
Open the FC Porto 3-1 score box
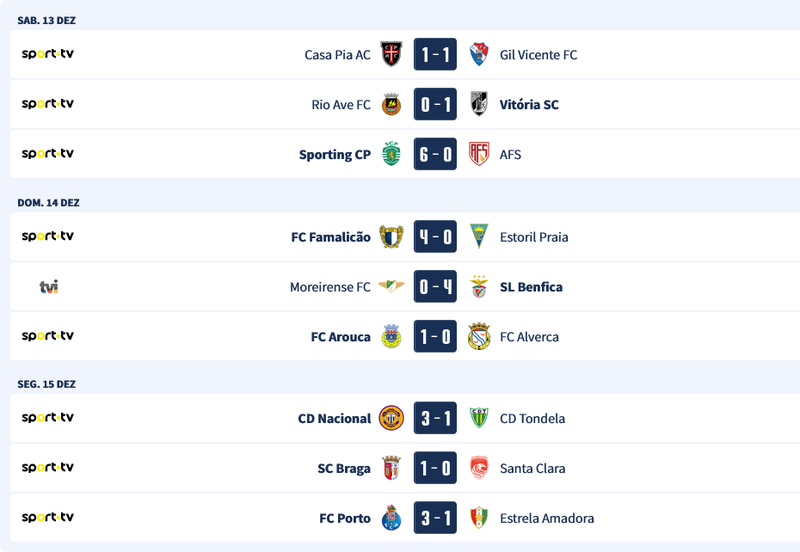click(x=435, y=518)
